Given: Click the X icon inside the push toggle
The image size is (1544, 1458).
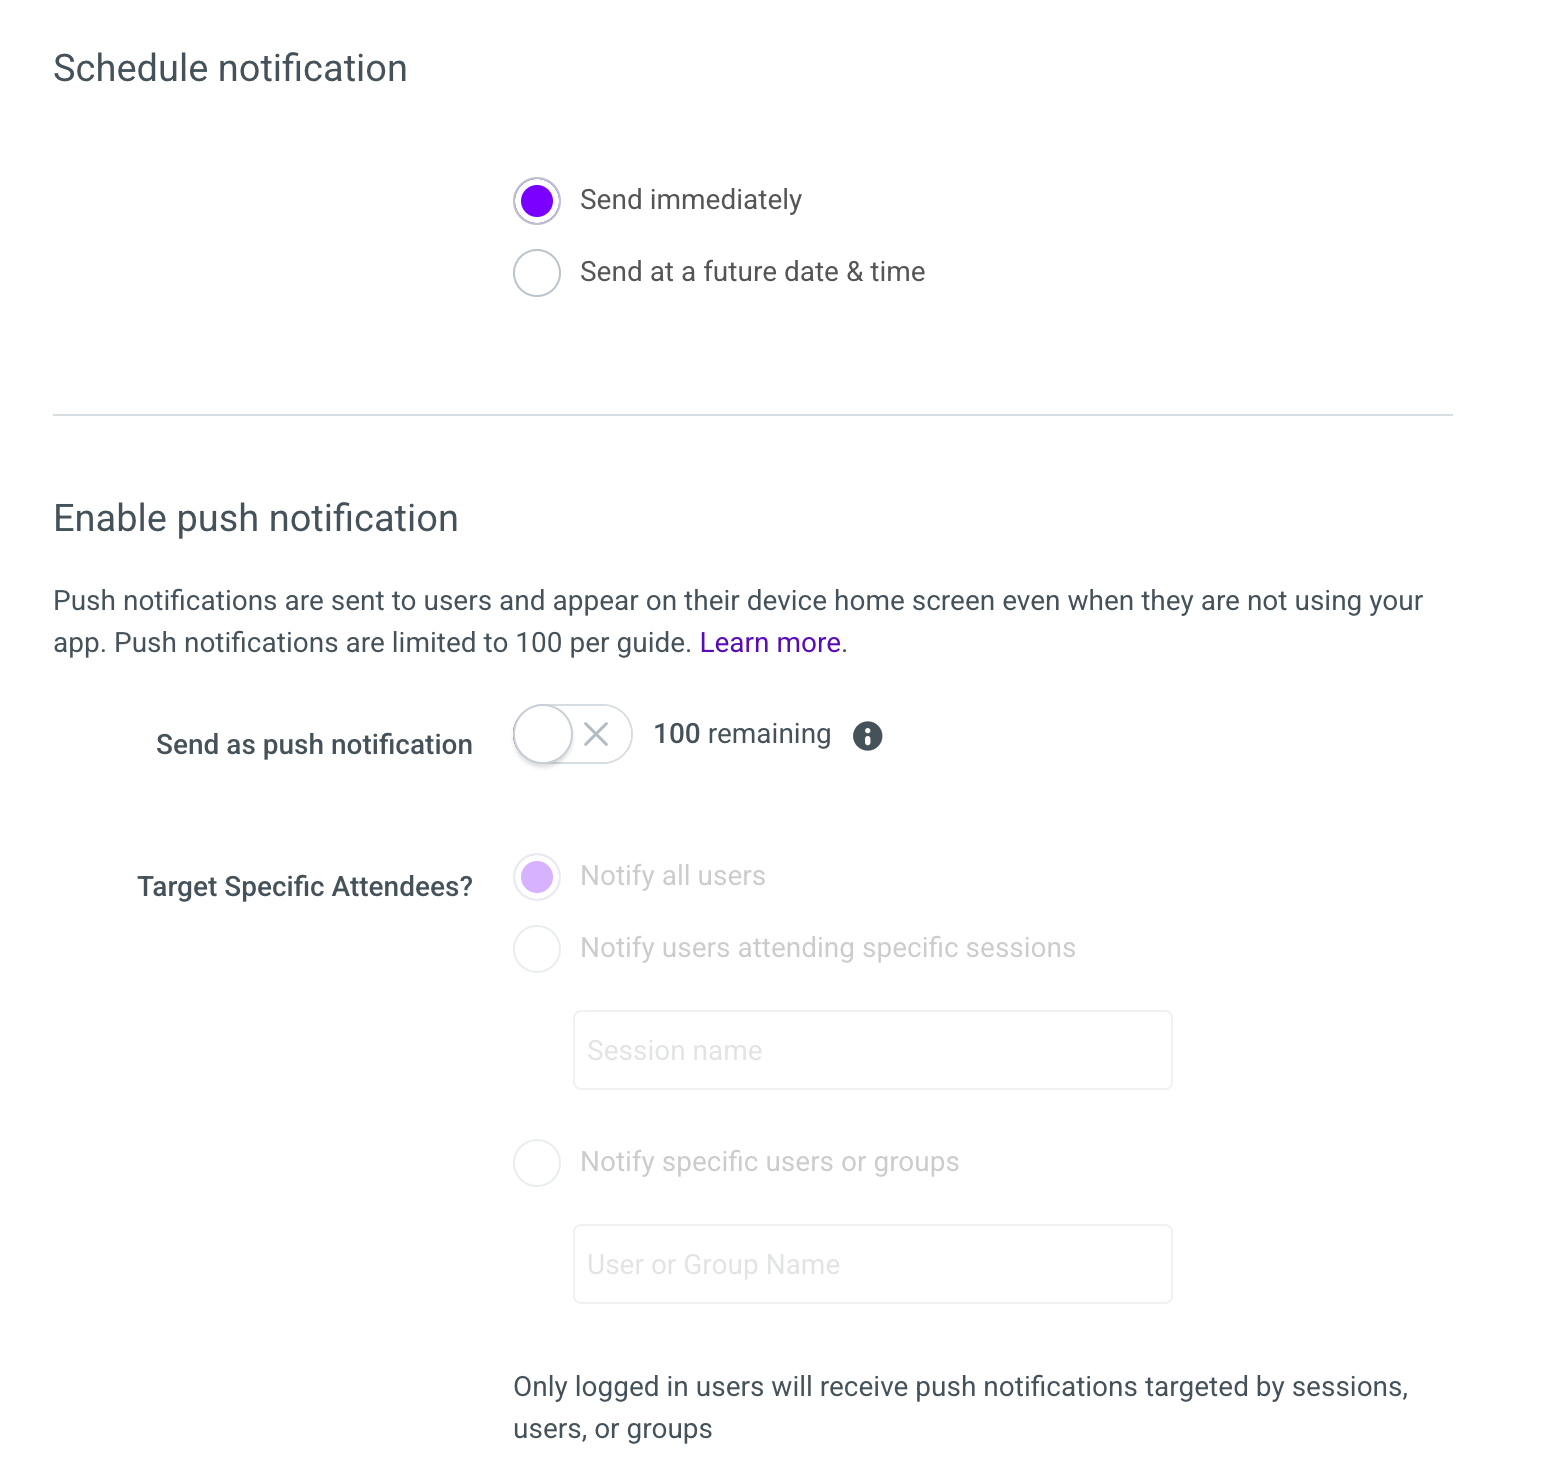Looking at the screenshot, I should (x=597, y=734).
